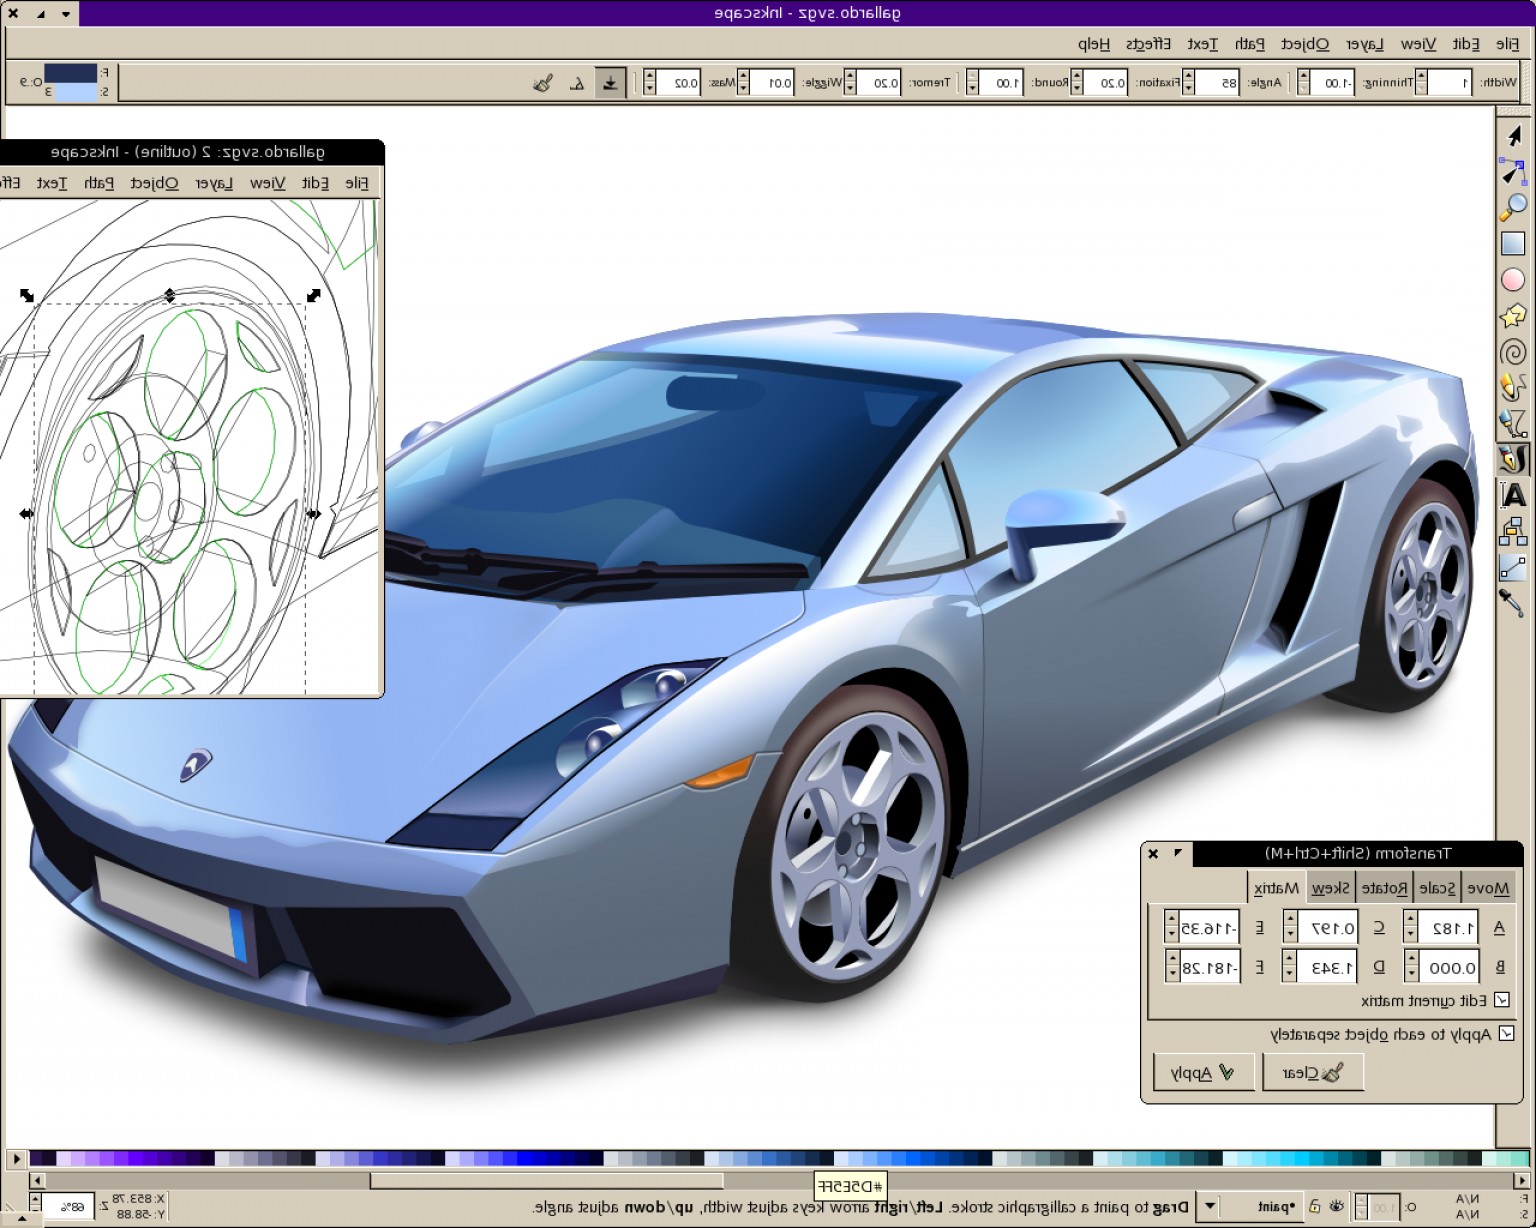
Task: Select the Calligraphy tool
Action: click(x=1513, y=459)
